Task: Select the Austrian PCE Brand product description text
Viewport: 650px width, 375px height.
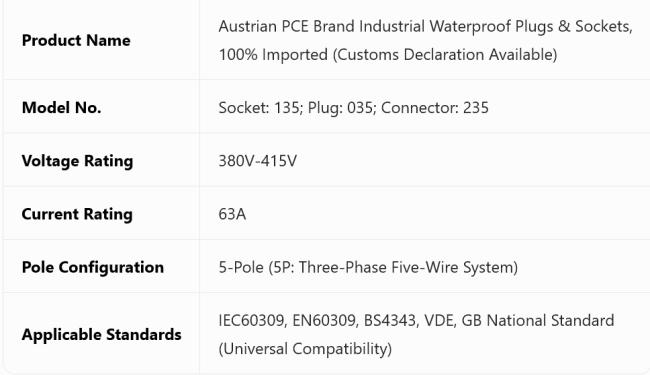Action: click(425, 40)
